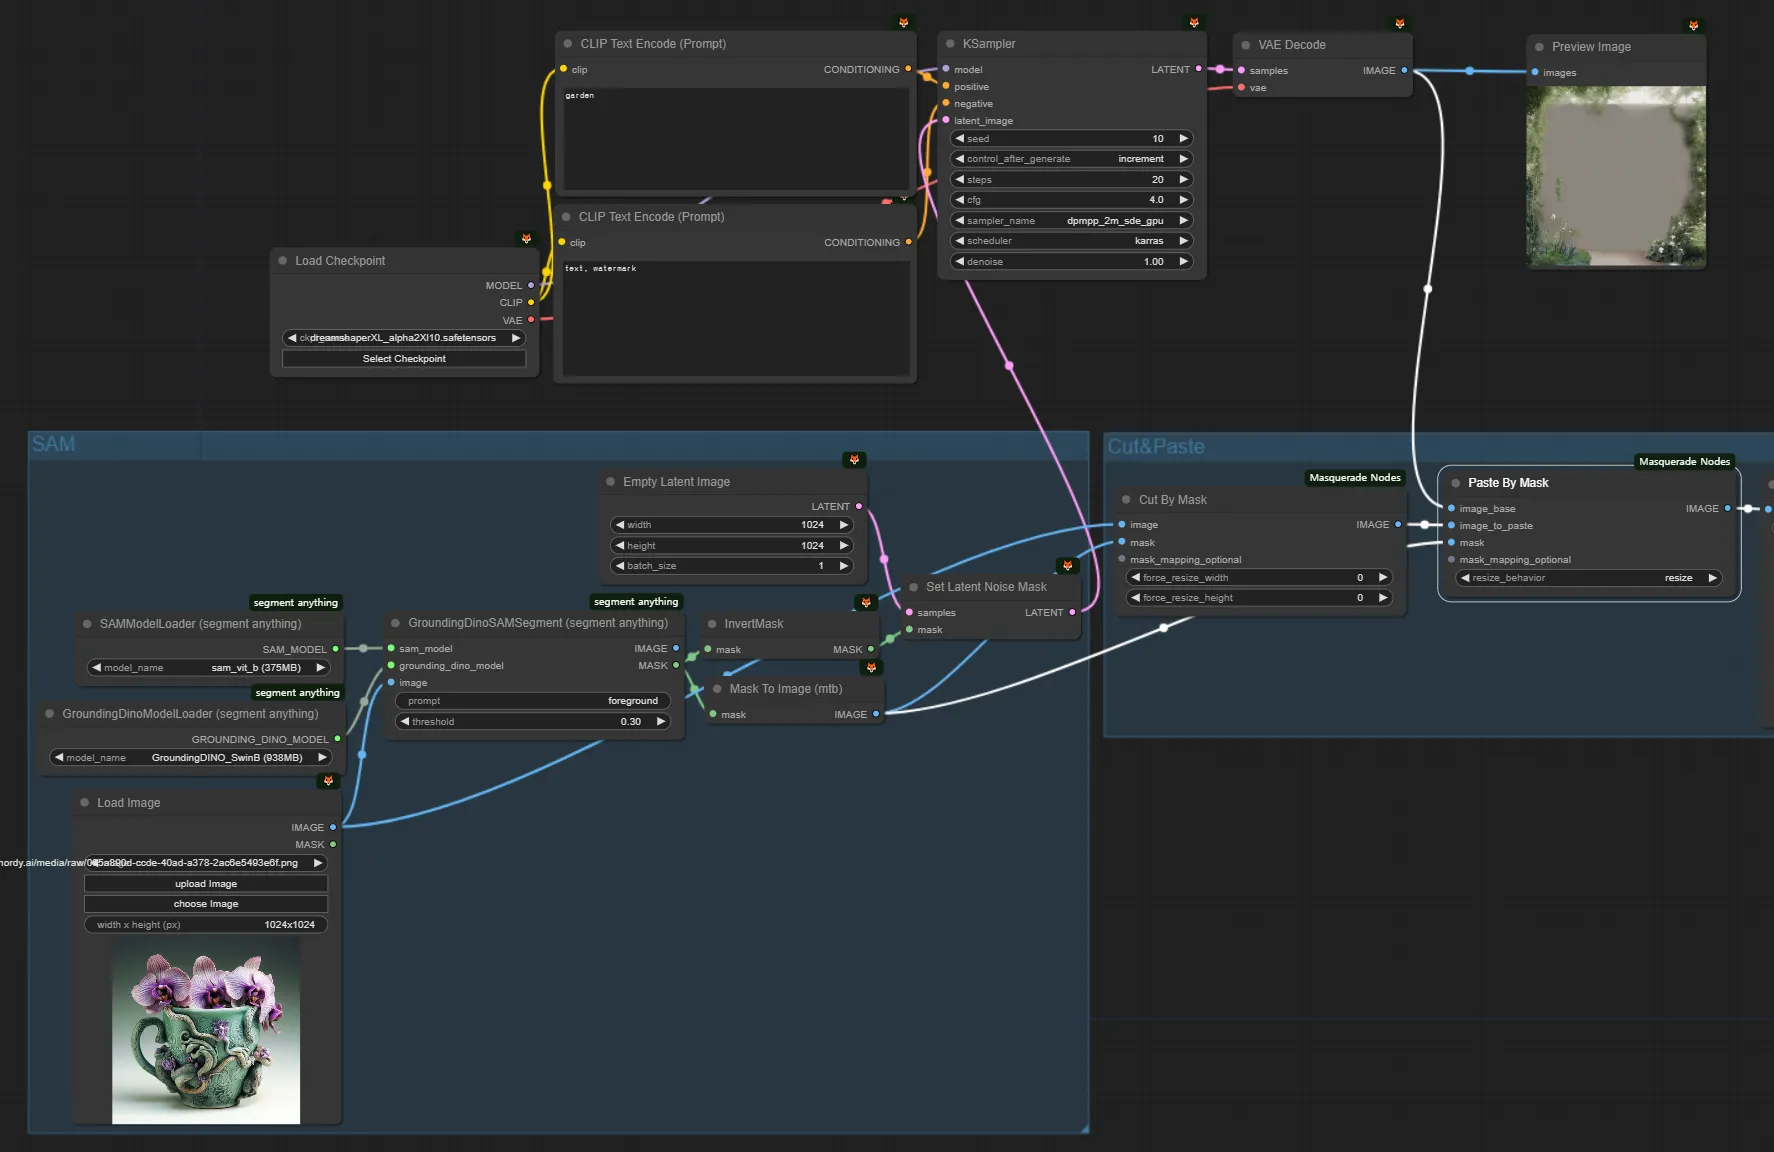Collapse the Preview Image node via its dot

click(x=1539, y=47)
